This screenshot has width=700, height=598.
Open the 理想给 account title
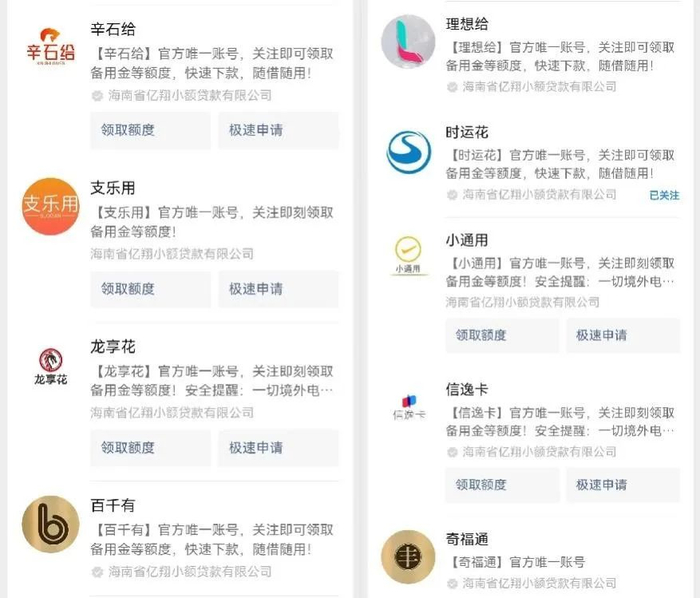(467, 24)
